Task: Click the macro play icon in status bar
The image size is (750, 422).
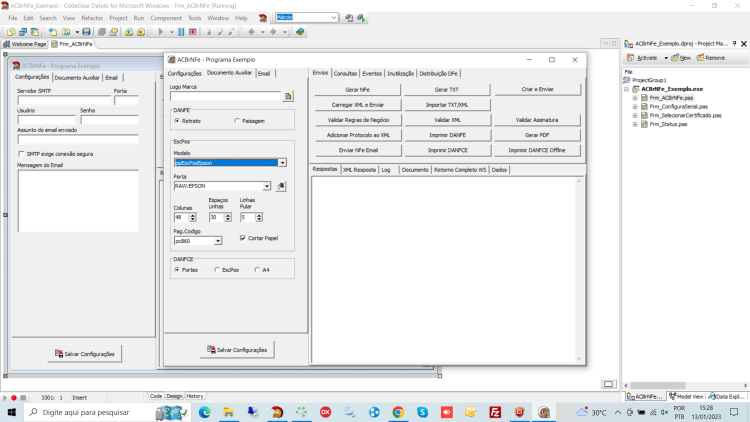Action: pyautogui.click(x=5, y=398)
